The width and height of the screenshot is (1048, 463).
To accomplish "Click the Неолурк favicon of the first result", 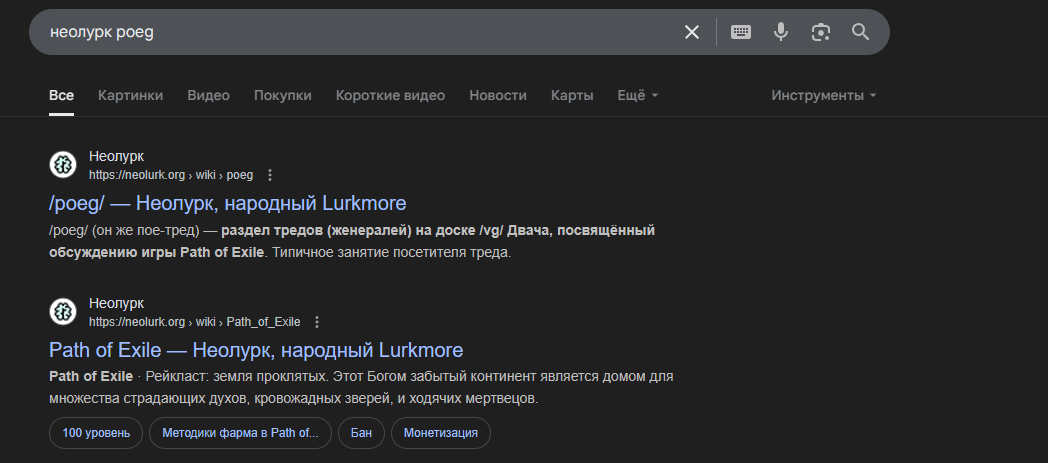I will point(63,164).
